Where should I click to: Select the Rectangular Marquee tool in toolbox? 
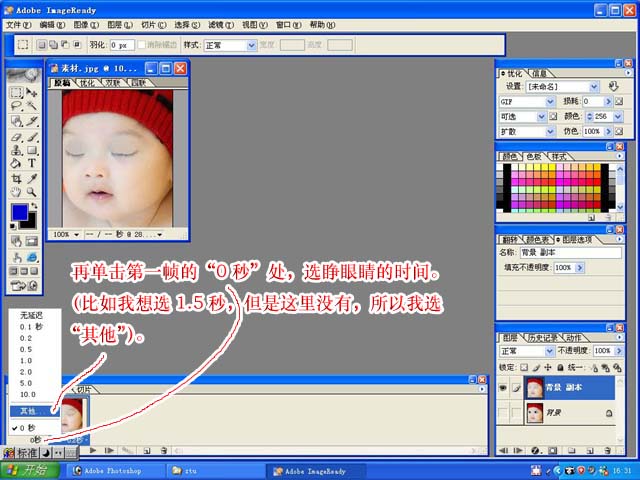(16, 92)
